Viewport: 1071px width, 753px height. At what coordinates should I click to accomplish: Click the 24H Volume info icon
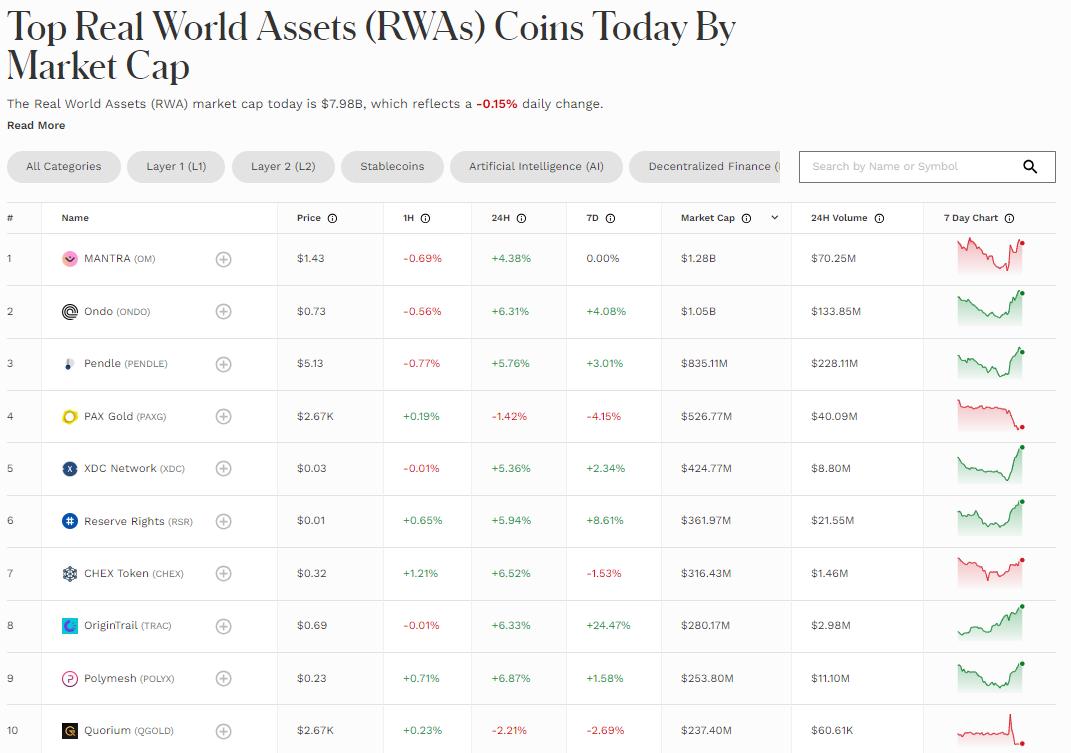tap(880, 219)
